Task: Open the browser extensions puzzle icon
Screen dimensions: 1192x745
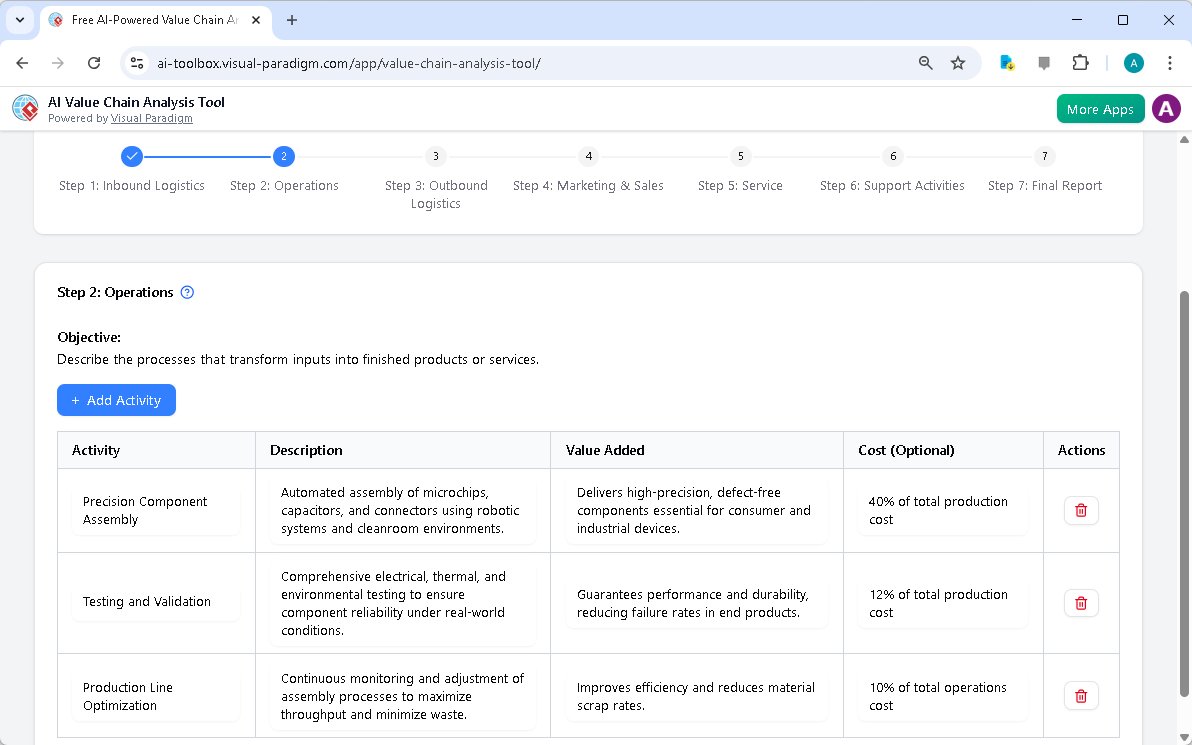Action: coord(1080,62)
